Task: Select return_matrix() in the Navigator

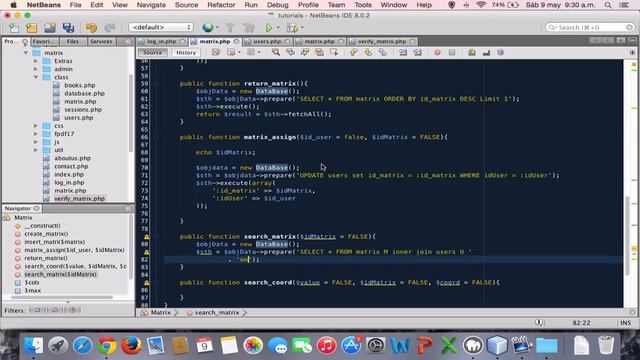Action: point(46,258)
